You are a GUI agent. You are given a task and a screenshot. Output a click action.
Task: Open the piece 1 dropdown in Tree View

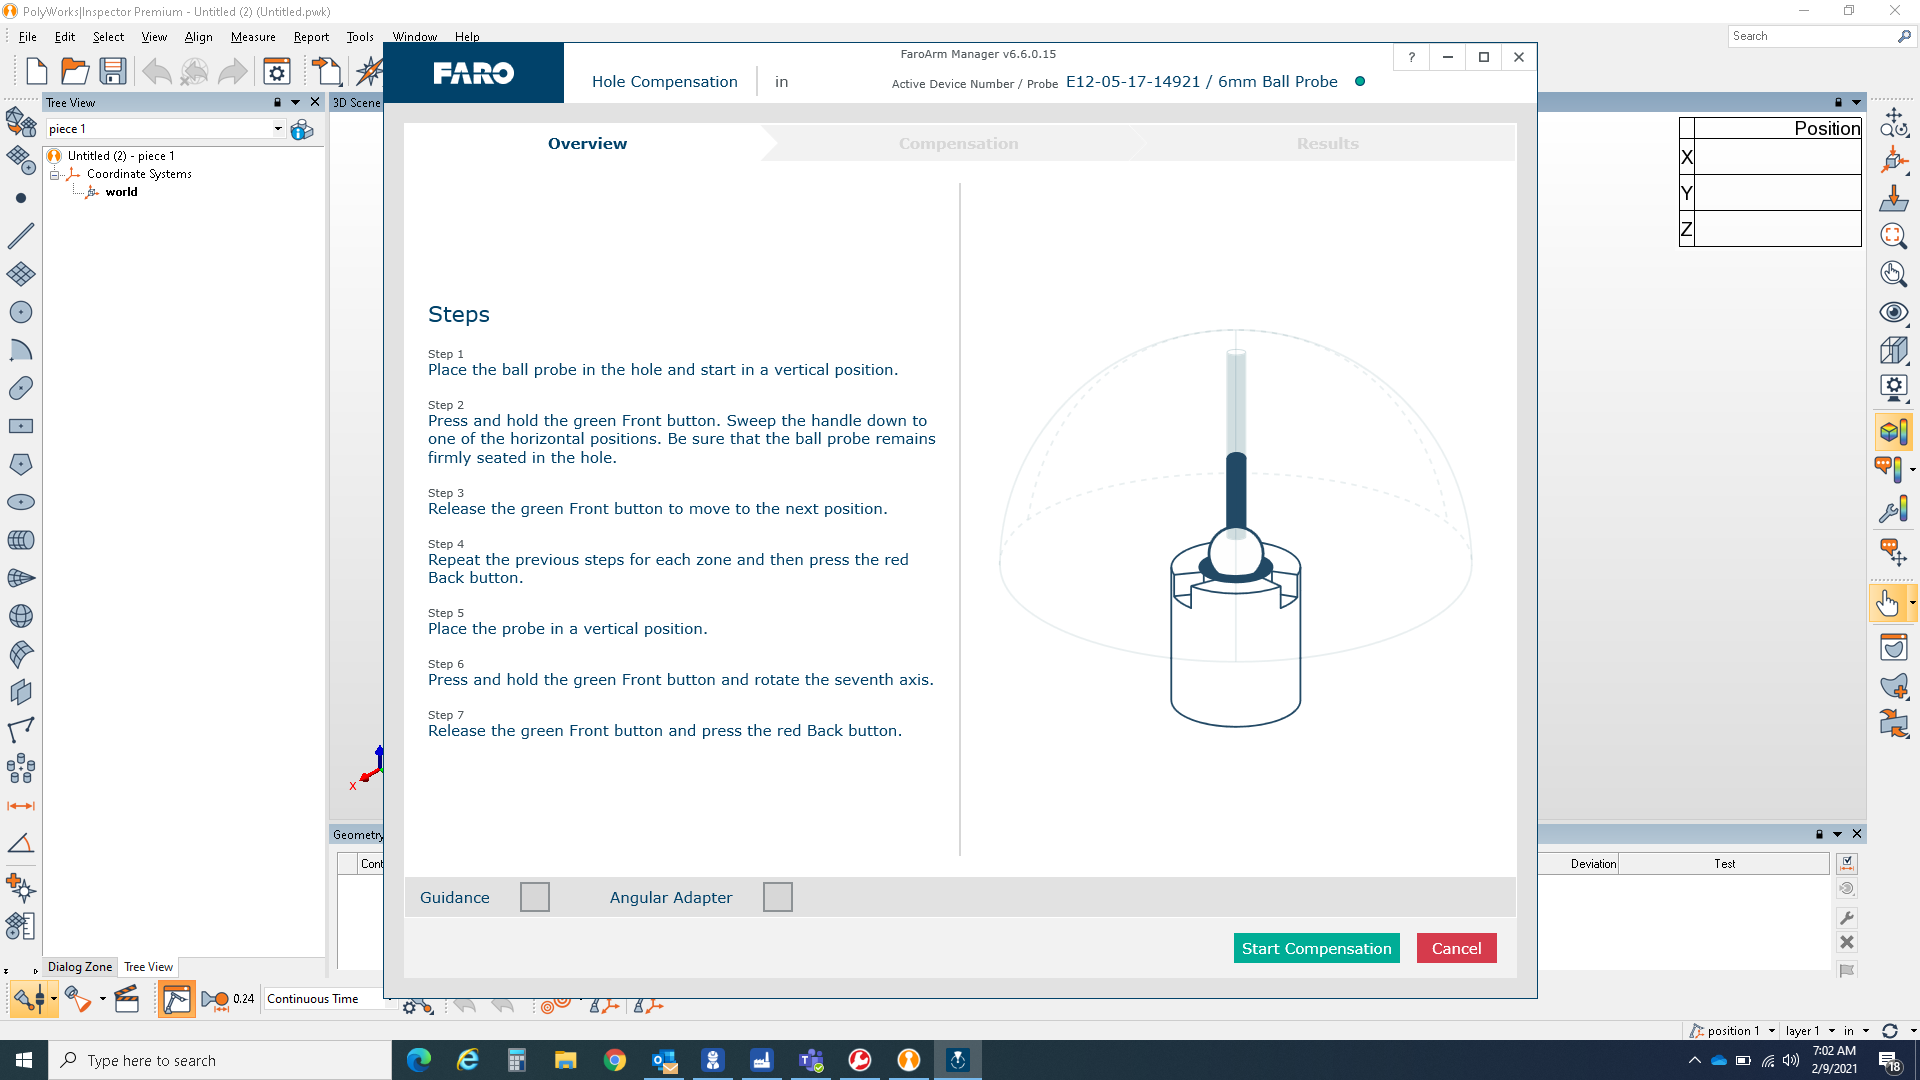pos(279,128)
